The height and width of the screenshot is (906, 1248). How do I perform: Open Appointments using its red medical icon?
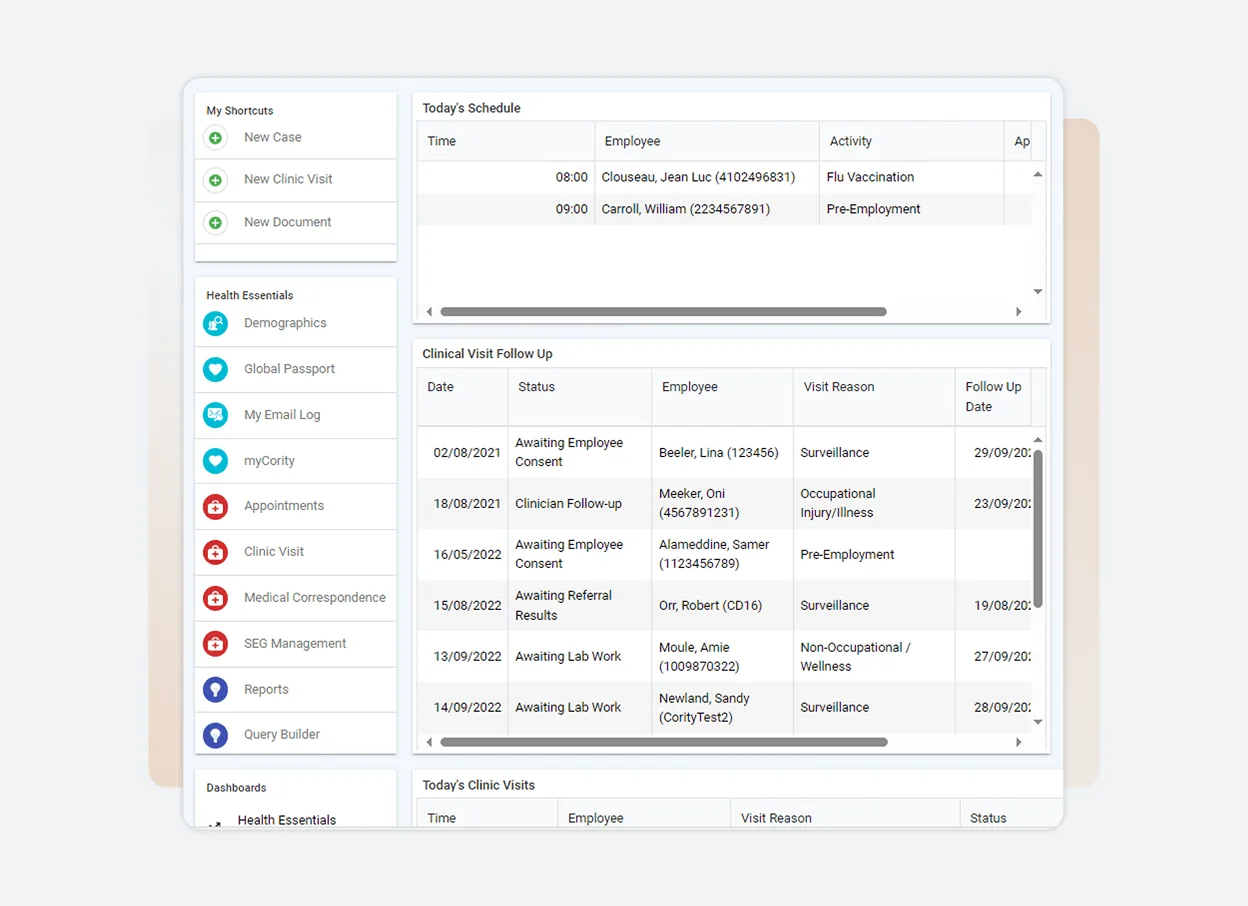[215, 506]
